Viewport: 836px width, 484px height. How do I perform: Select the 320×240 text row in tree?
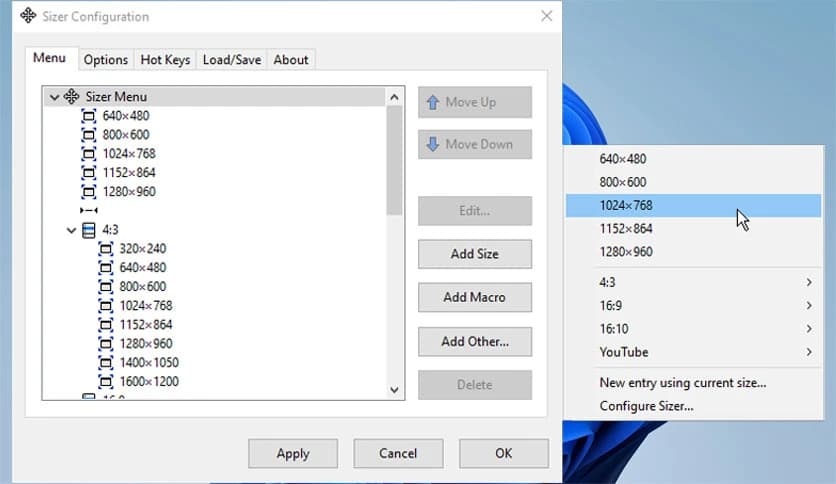coord(143,248)
